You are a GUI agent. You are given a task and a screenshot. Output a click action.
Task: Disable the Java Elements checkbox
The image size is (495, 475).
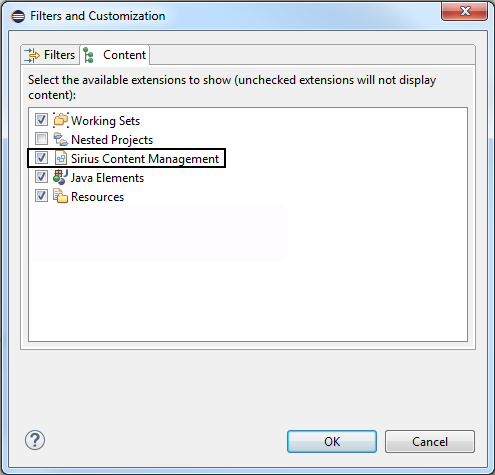click(x=41, y=177)
